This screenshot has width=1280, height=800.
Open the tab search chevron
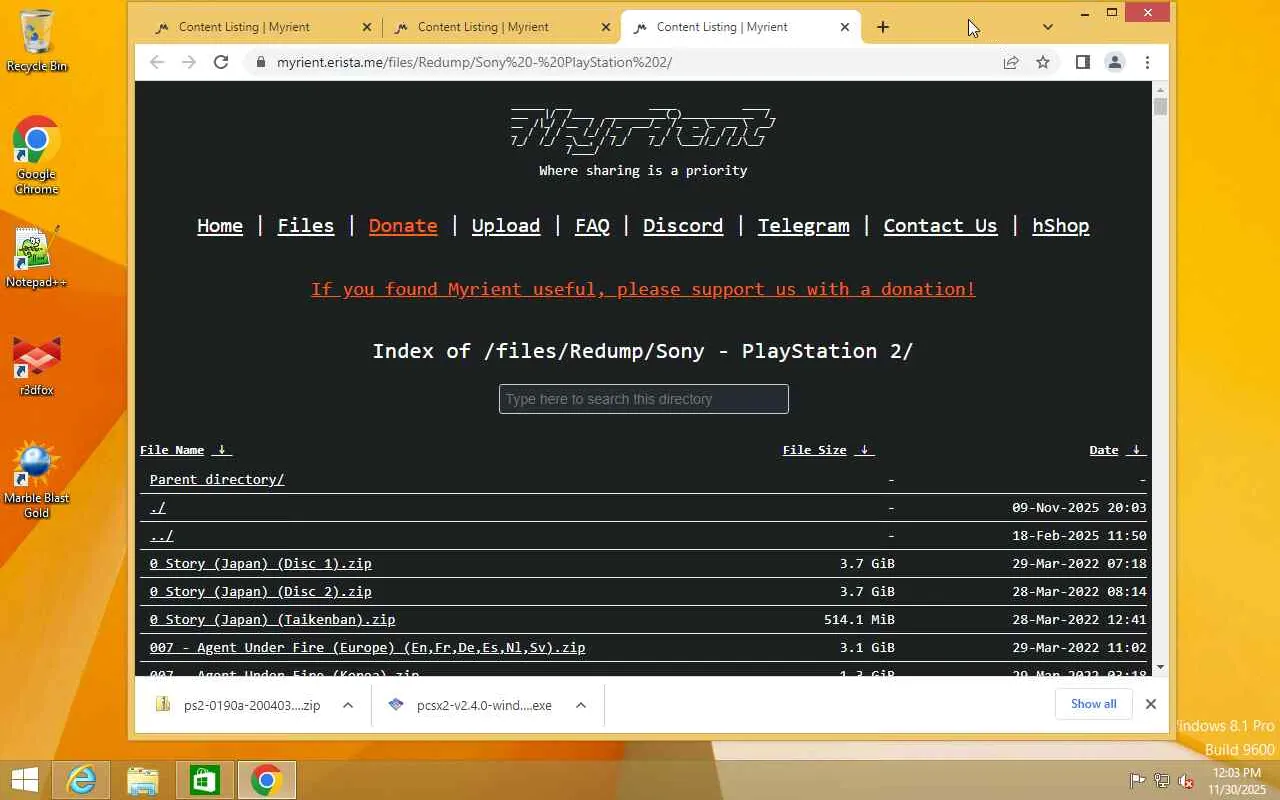(1047, 27)
